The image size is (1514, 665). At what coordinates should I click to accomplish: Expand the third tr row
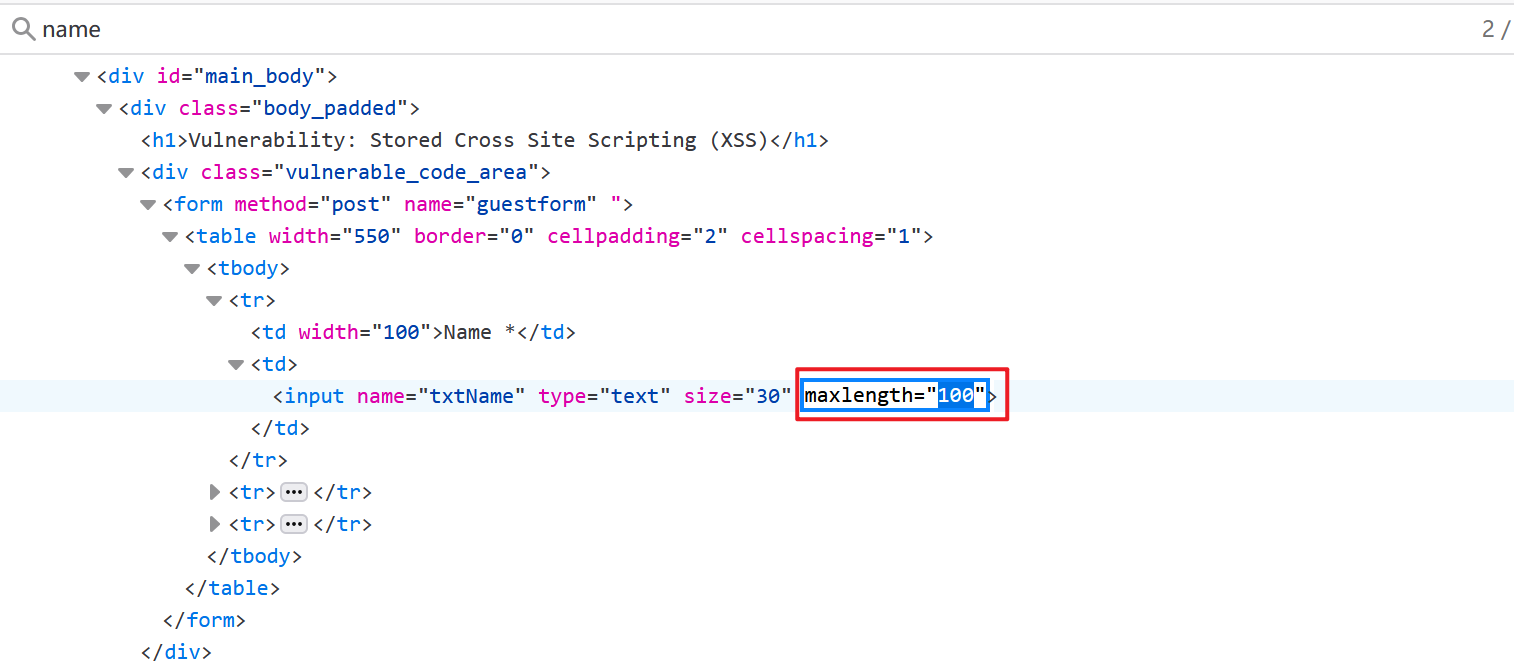(214, 524)
